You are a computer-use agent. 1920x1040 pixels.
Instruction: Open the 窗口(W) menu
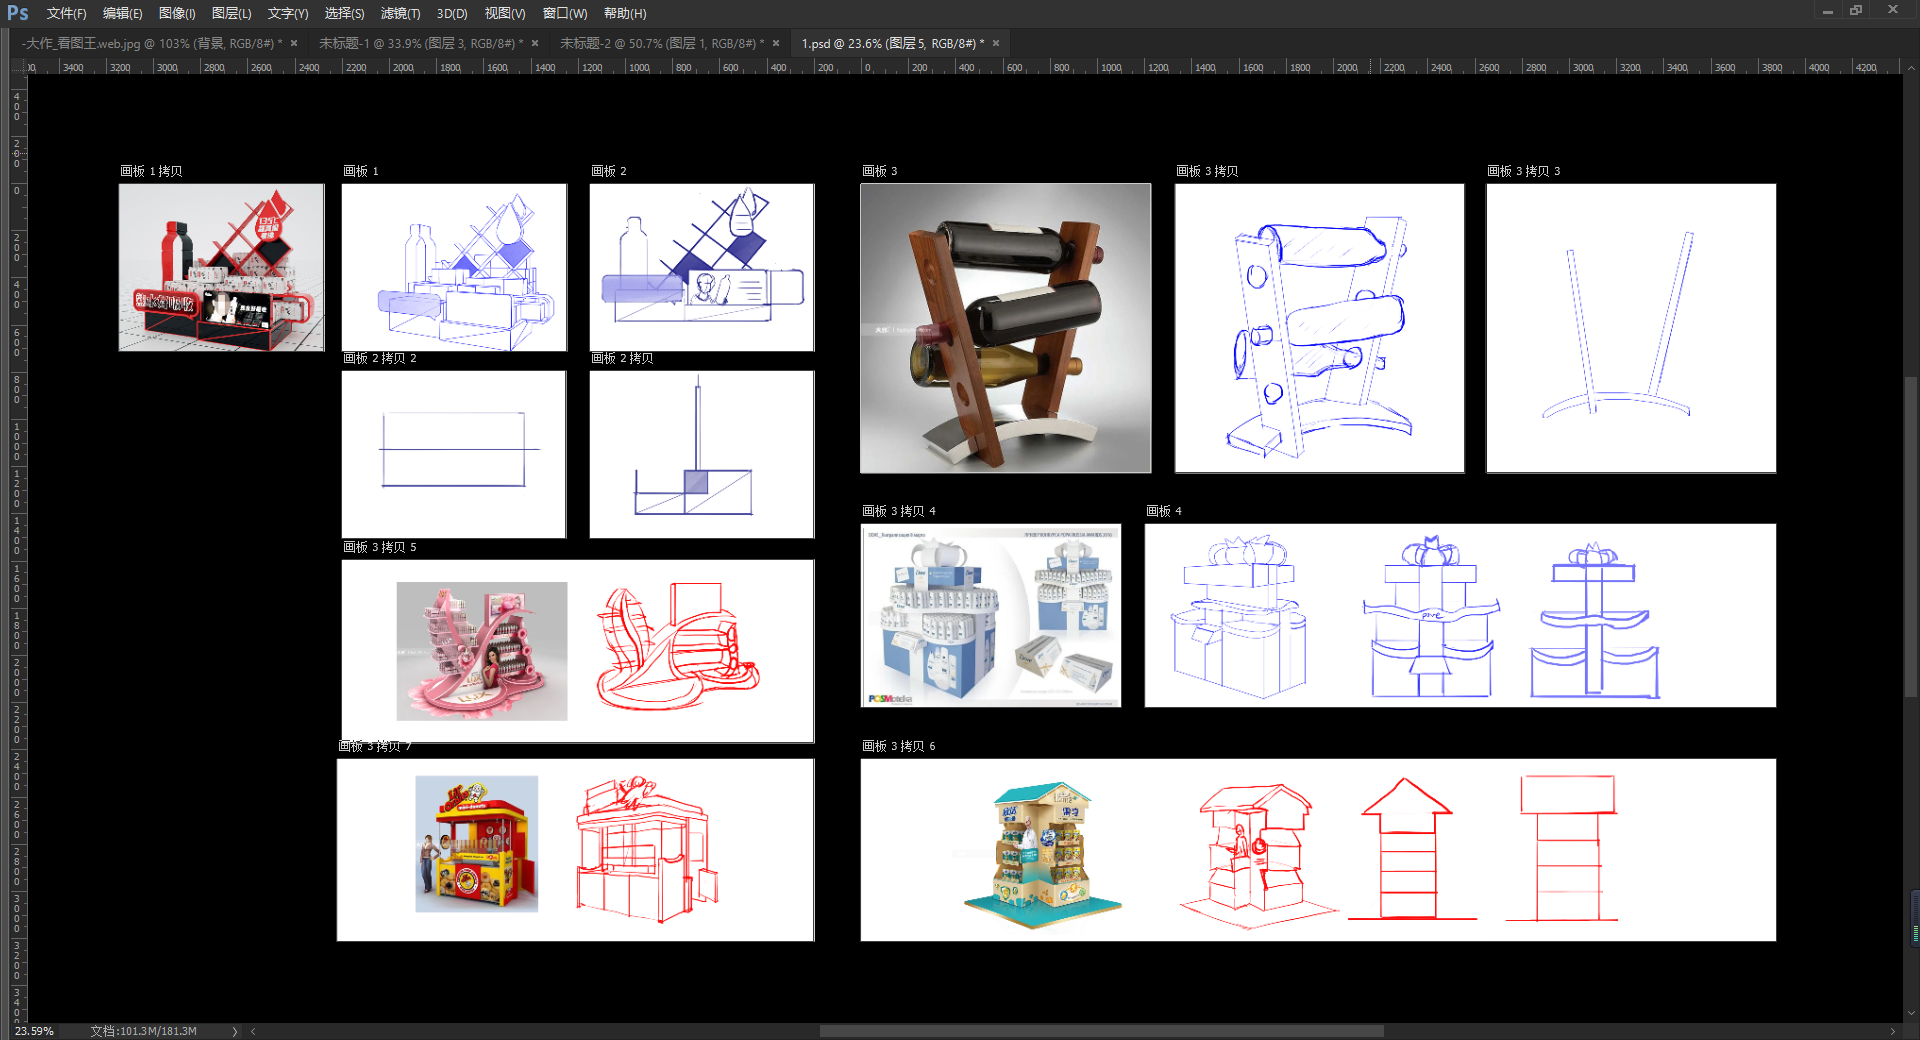click(565, 13)
